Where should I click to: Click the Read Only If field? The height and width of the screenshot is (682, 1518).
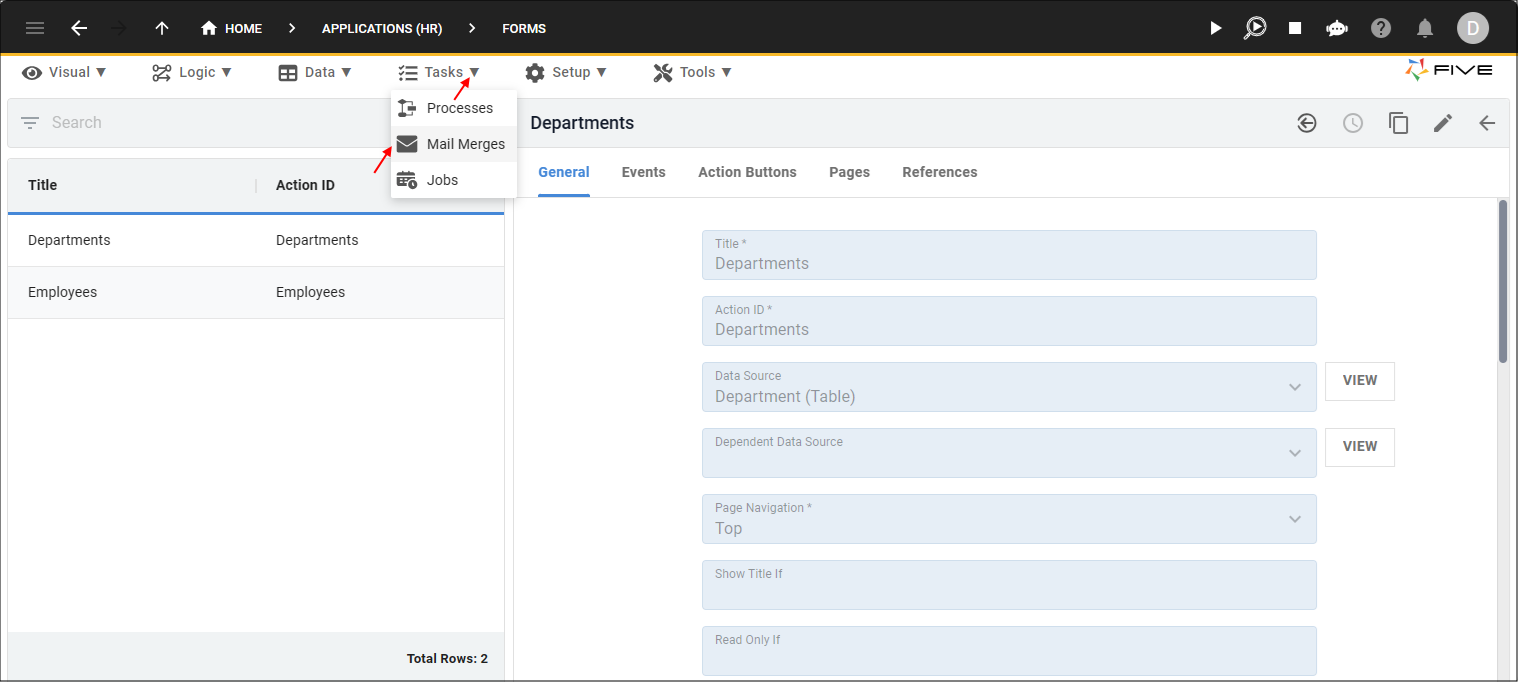(x=1009, y=651)
